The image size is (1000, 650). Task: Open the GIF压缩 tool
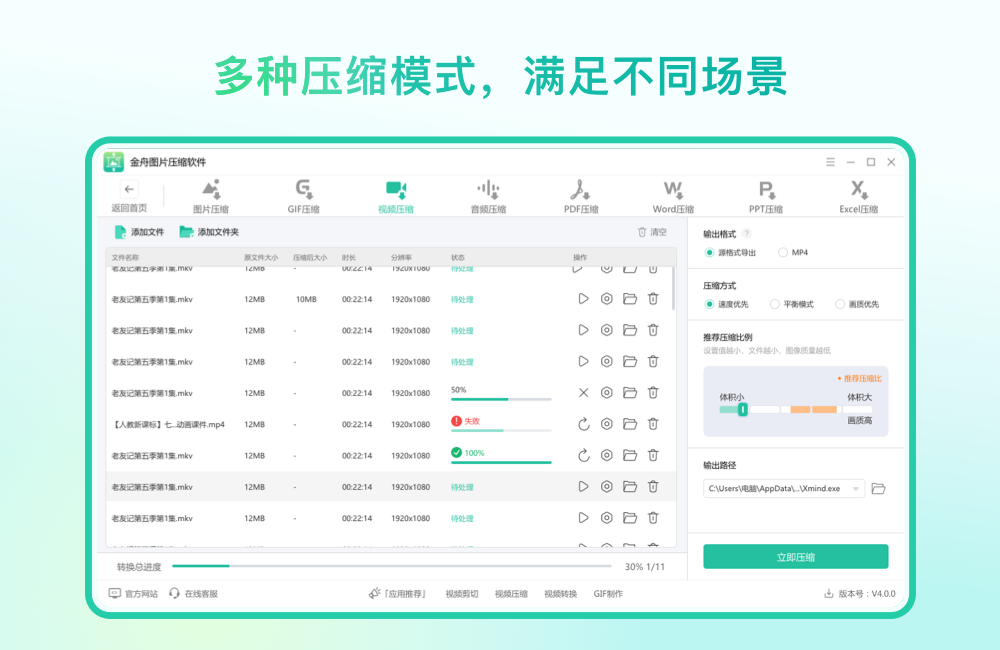302,195
